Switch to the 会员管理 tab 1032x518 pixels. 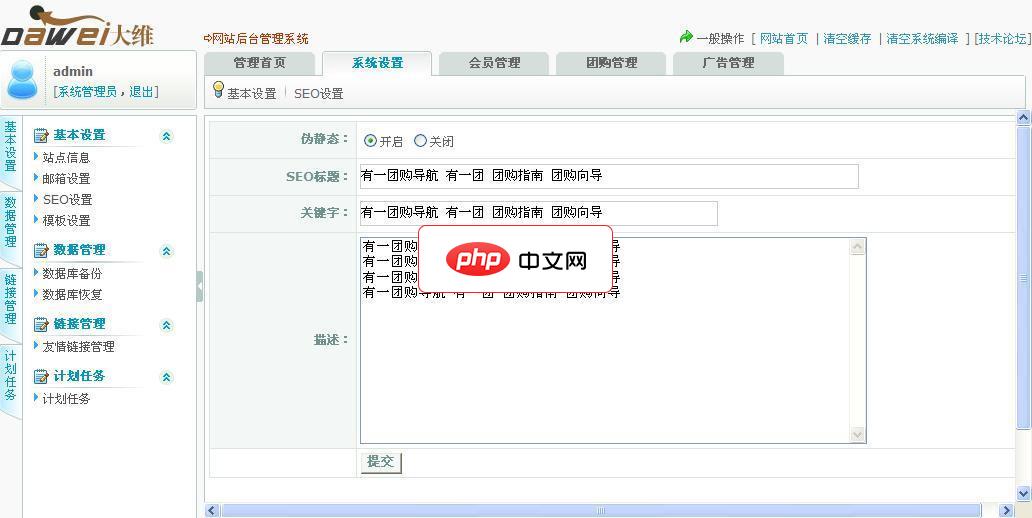[x=494, y=63]
